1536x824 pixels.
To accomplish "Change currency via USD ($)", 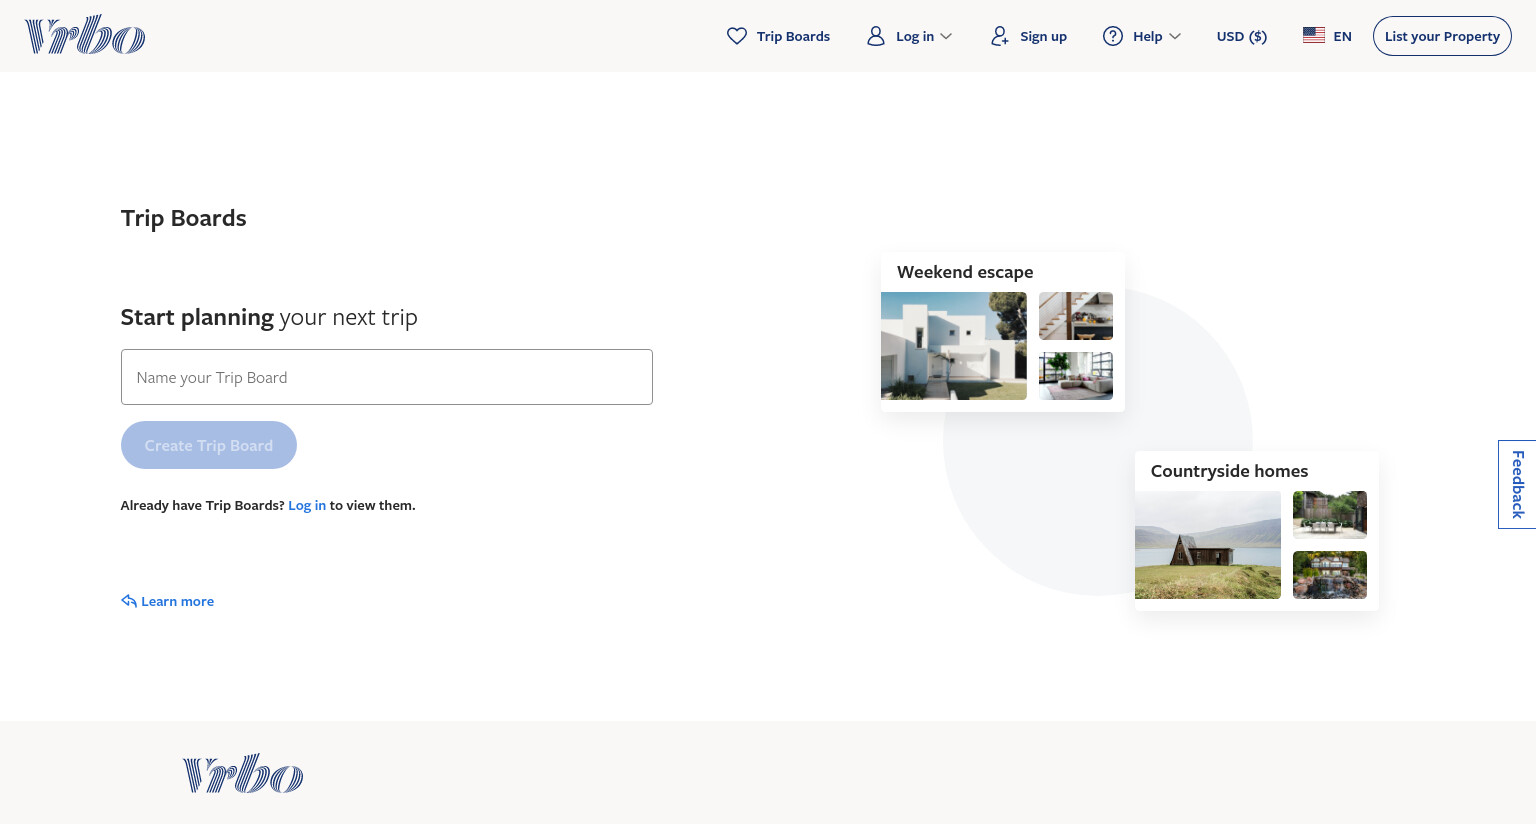I will (x=1242, y=36).
